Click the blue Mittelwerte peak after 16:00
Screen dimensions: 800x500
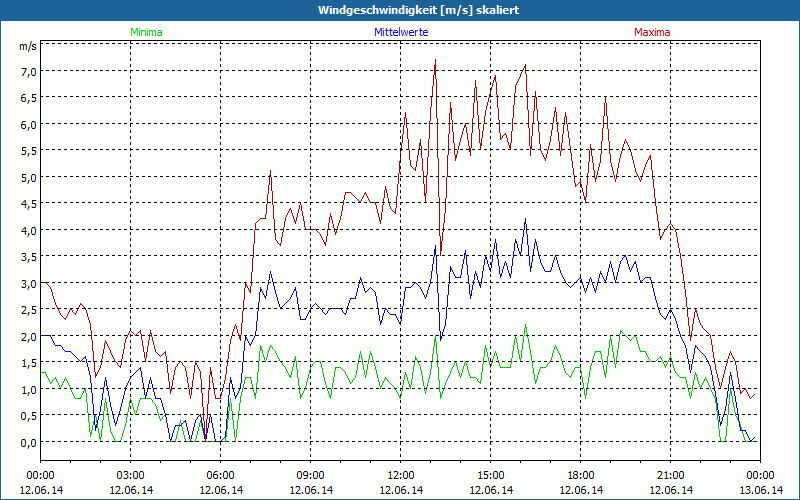(x=526, y=219)
